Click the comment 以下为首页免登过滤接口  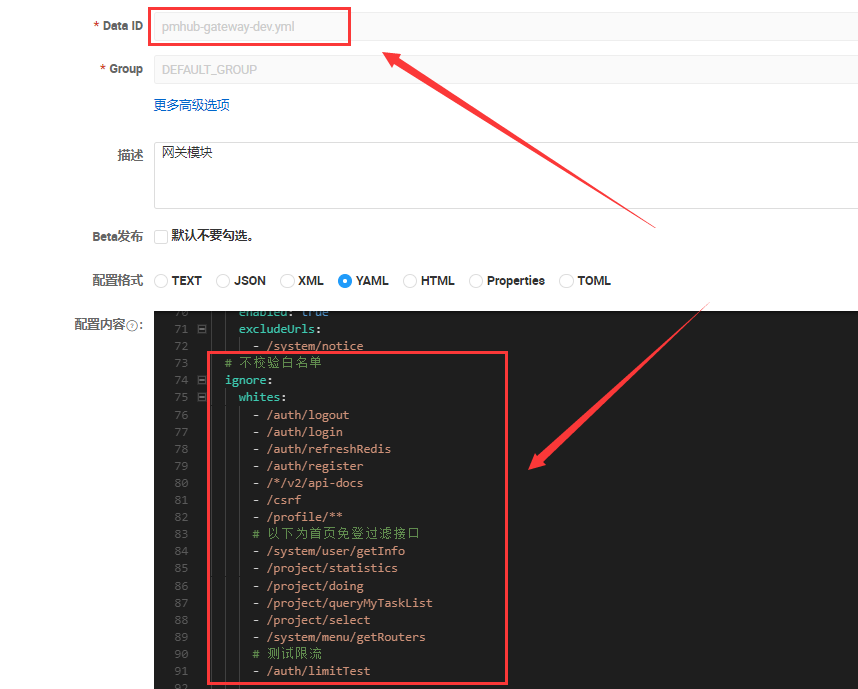336,534
